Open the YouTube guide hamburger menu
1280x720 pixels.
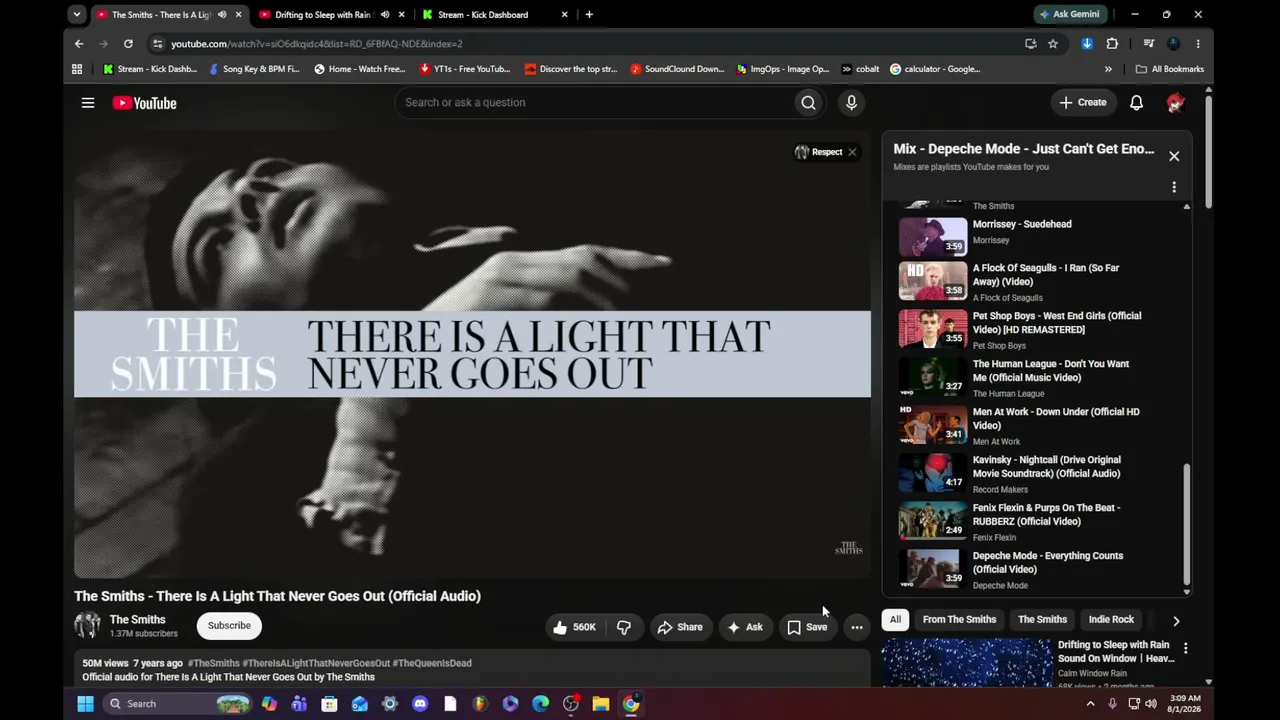click(x=88, y=103)
